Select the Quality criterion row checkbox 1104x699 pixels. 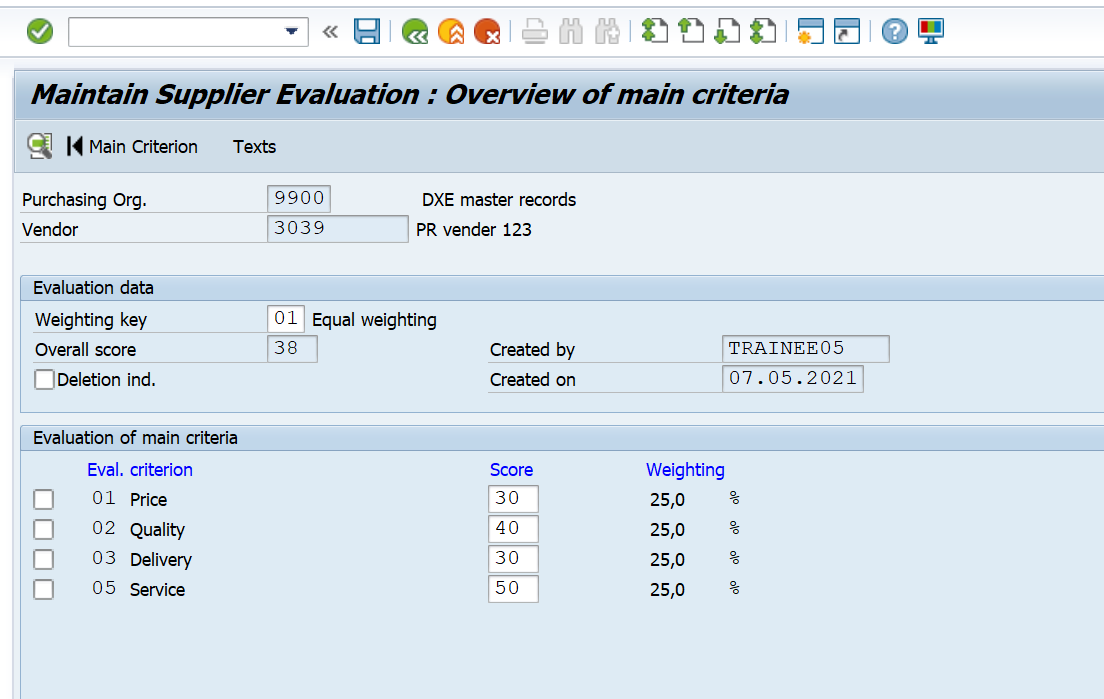44,529
